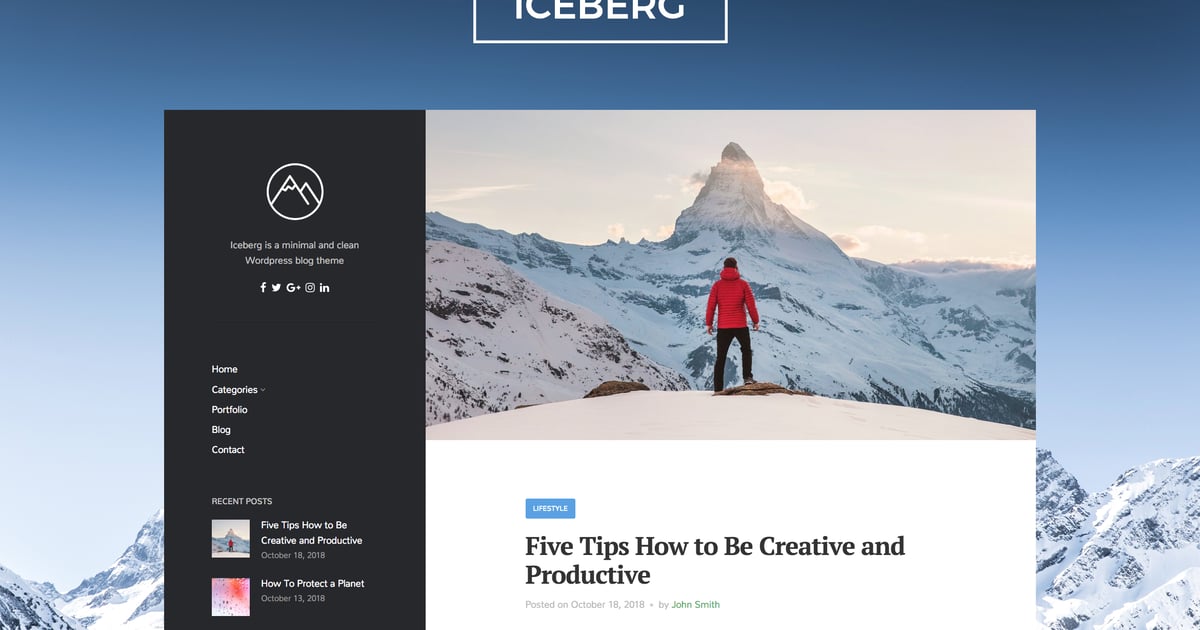Image resolution: width=1200 pixels, height=630 pixels.
Task: Open the Instagram social icon
Action: (x=310, y=288)
